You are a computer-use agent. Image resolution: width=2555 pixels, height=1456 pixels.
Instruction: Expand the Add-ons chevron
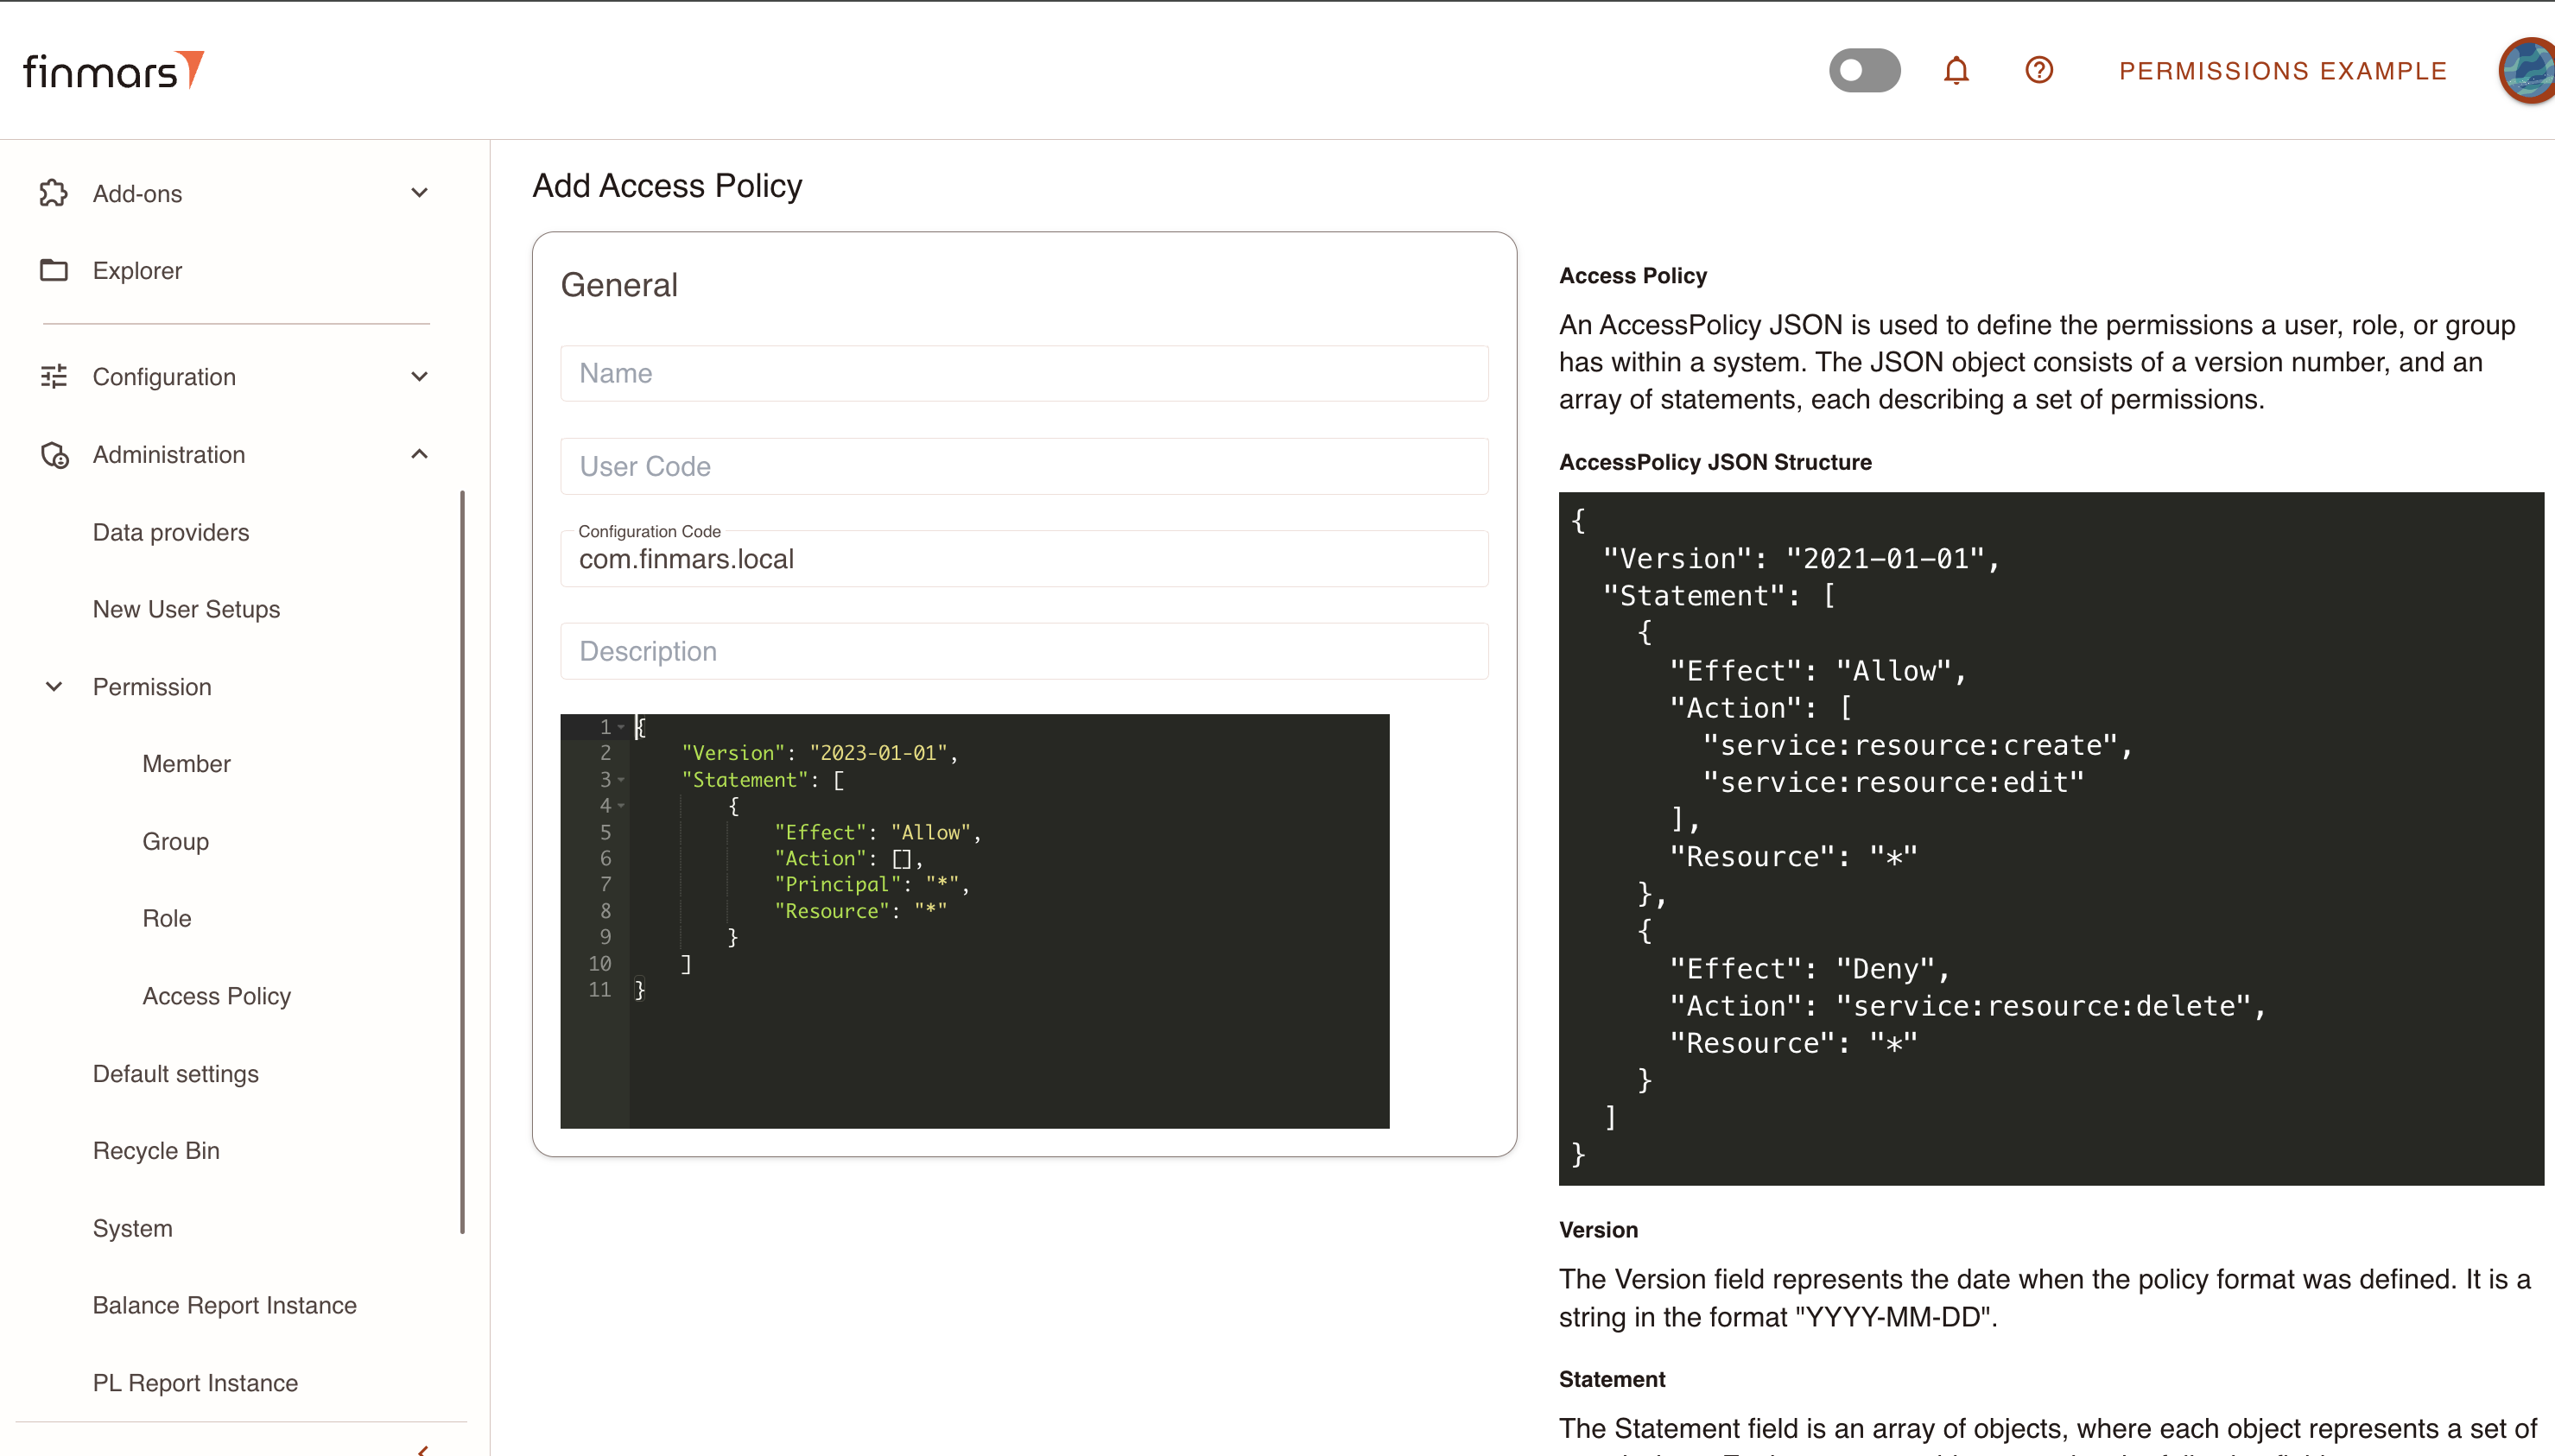click(420, 193)
